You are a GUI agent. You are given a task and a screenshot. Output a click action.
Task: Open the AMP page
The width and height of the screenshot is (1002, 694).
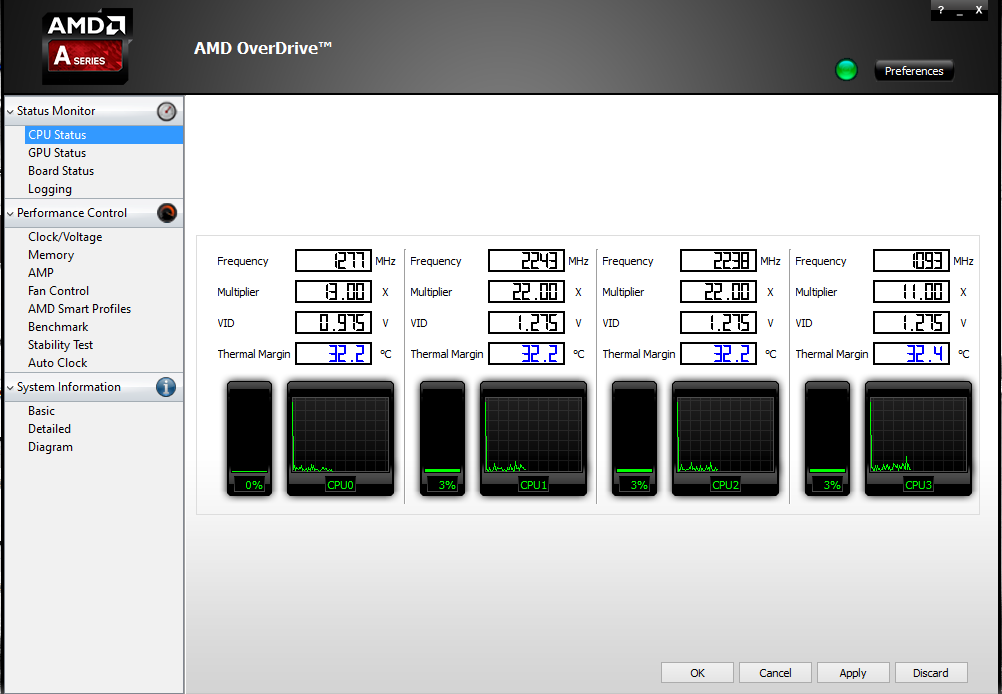tap(41, 273)
